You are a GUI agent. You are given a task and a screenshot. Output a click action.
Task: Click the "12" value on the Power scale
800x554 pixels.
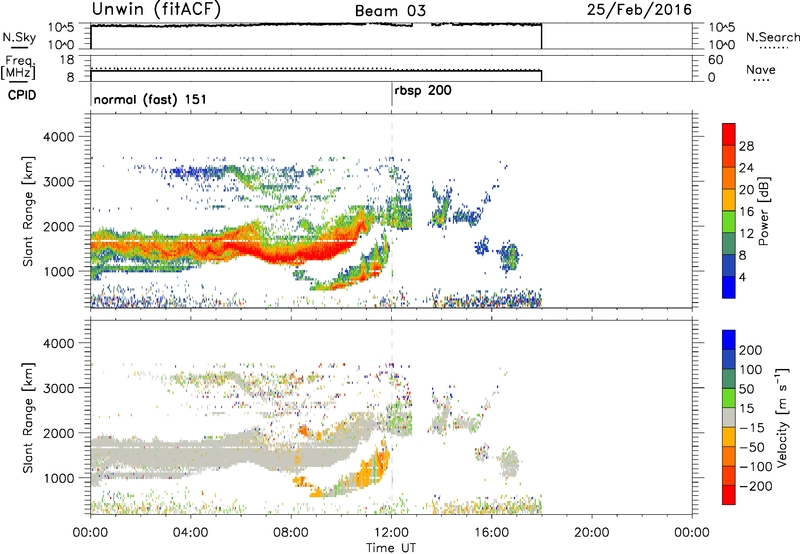(x=746, y=234)
